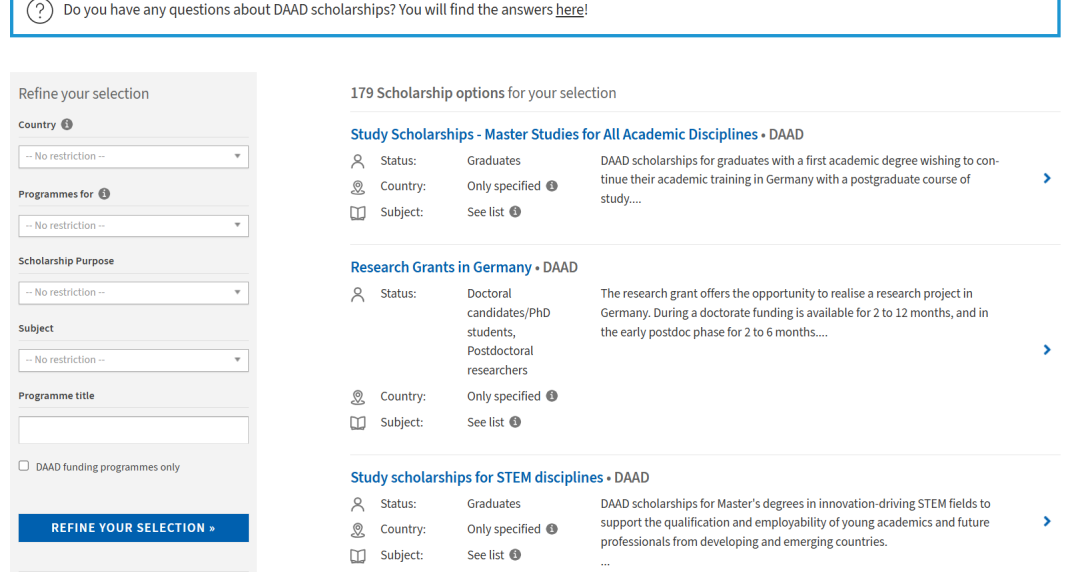Click Subject info icon in STEM scholarships entry
Image resolution: width=1080 pixels, height=572 pixels.
[x=515, y=555]
